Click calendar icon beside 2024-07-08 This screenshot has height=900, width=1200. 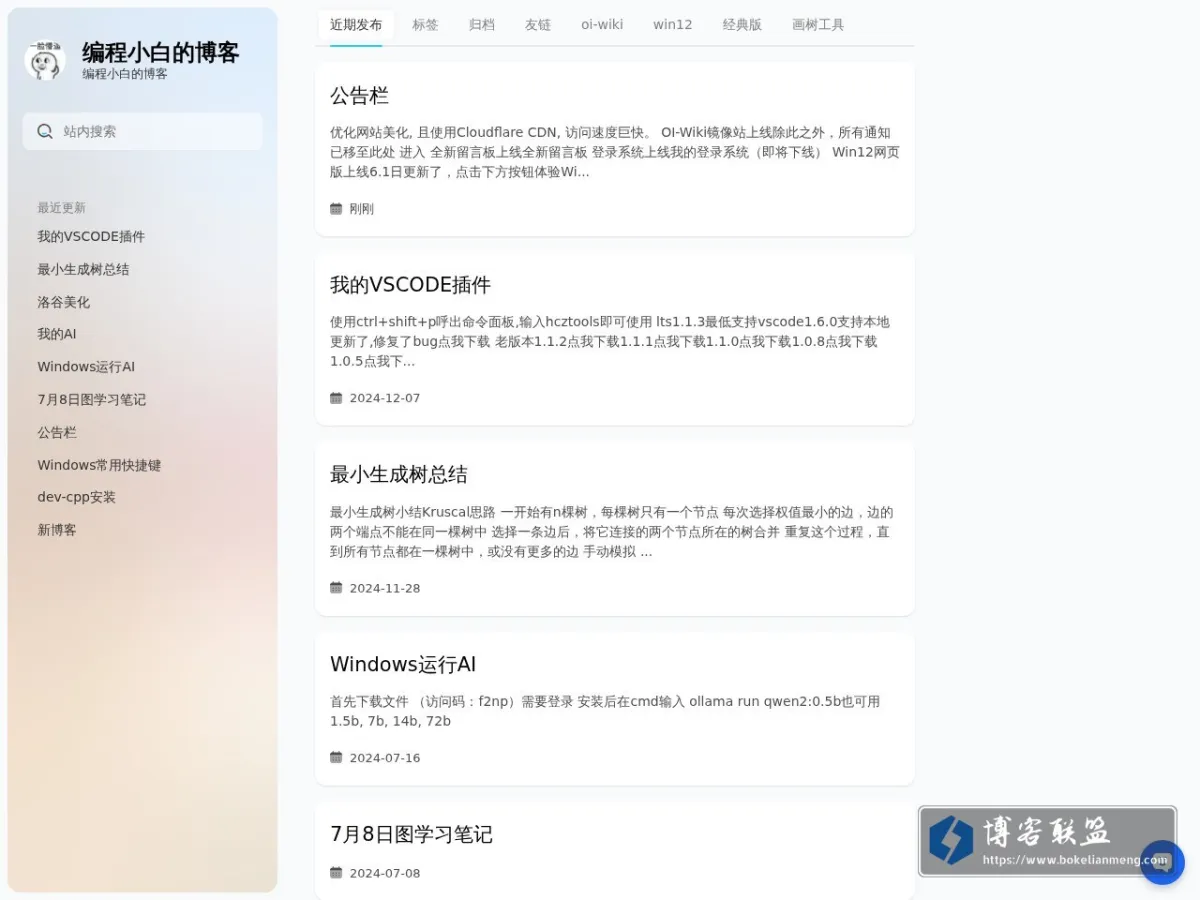(336, 873)
